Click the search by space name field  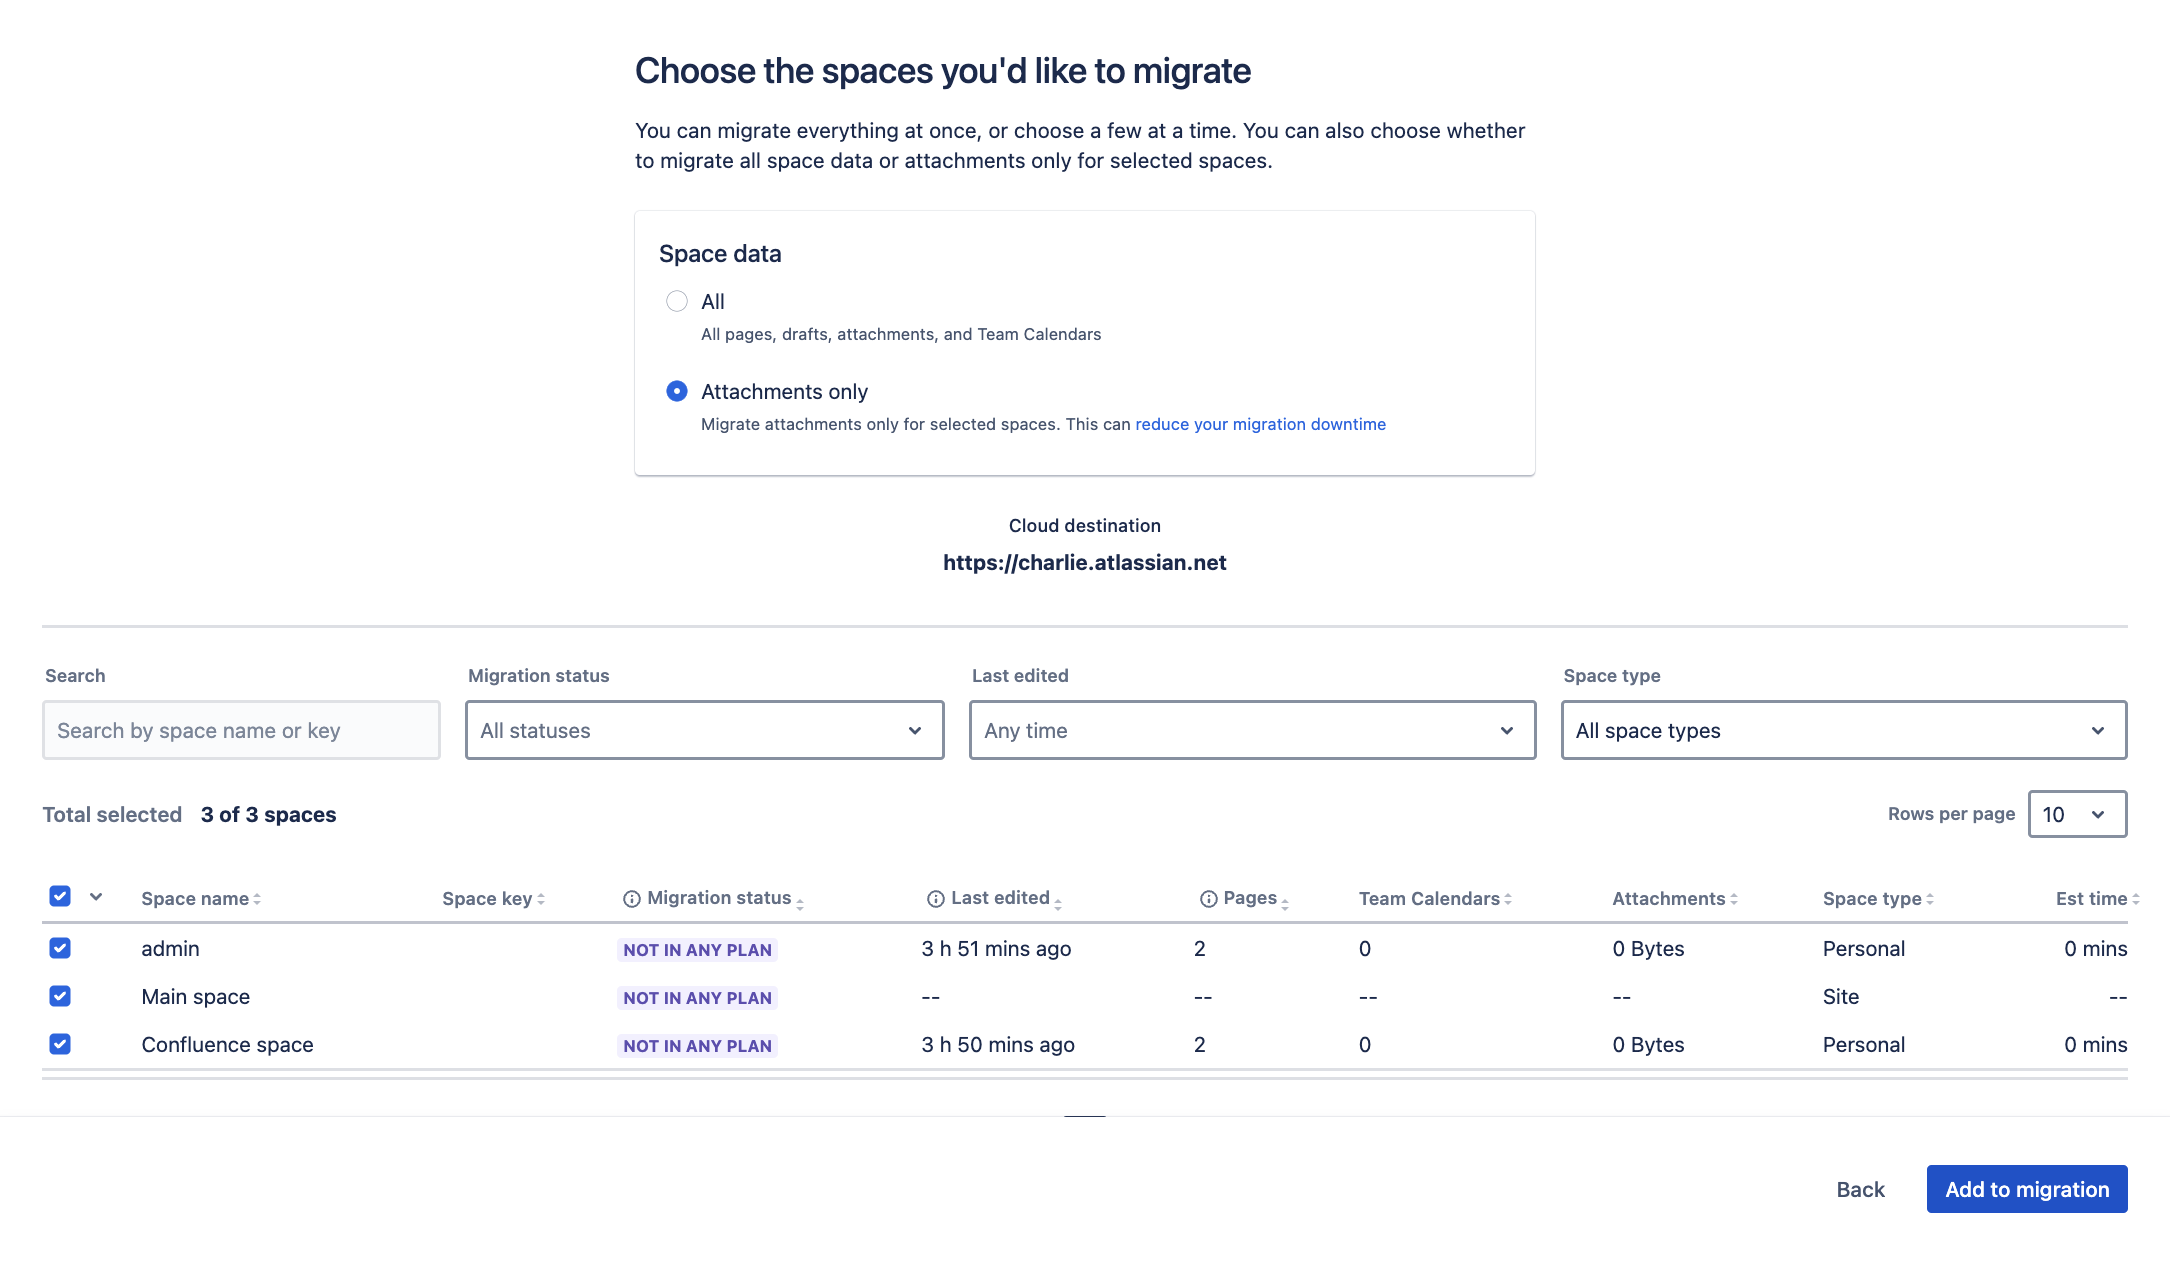point(241,730)
